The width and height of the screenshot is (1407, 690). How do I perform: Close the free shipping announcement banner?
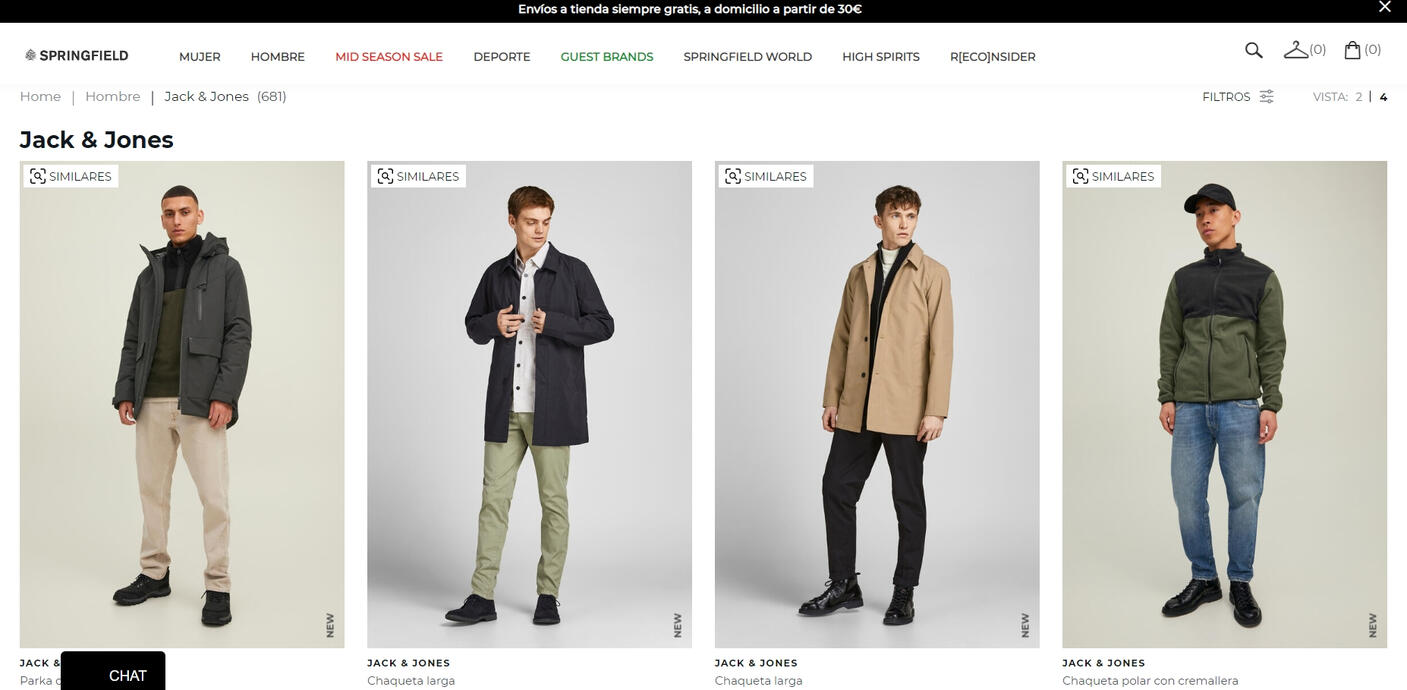click(1385, 7)
